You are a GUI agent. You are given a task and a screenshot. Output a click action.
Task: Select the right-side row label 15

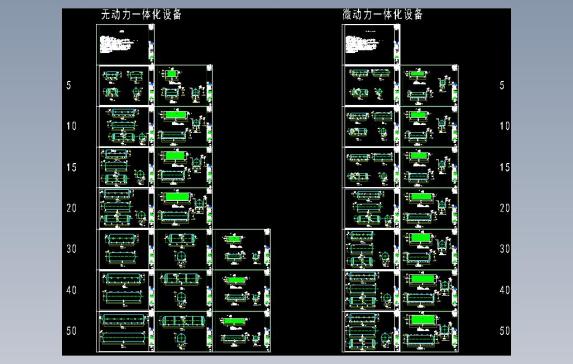click(505, 167)
